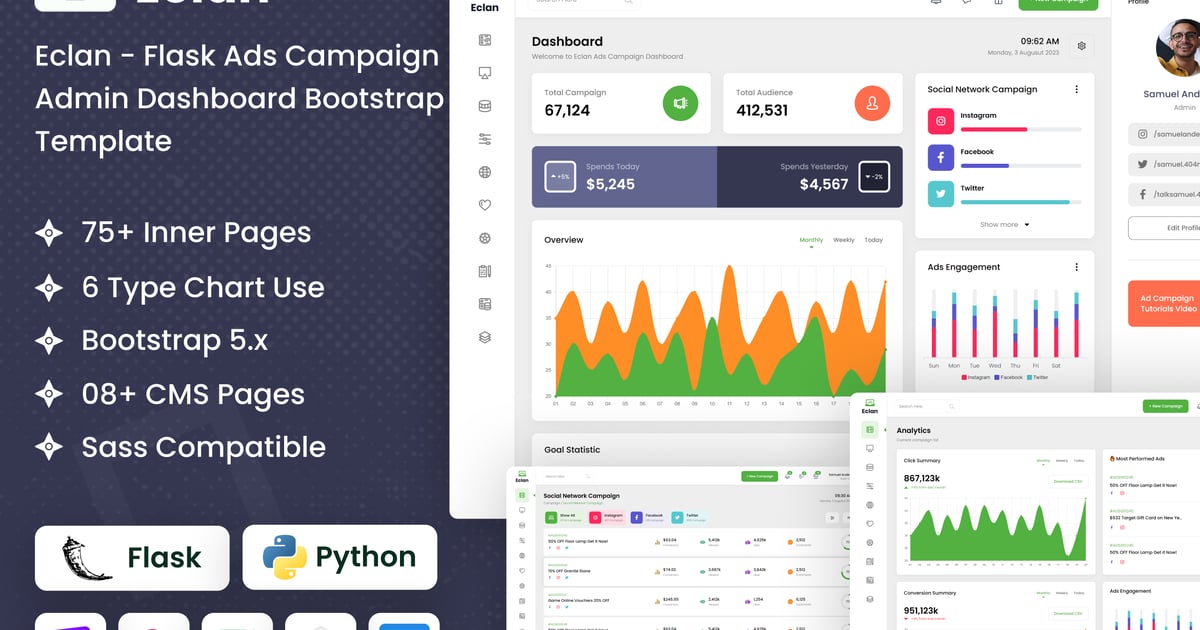Open the /talksamuel Facebook profile link

pyautogui.click(x=1164, y=195)
